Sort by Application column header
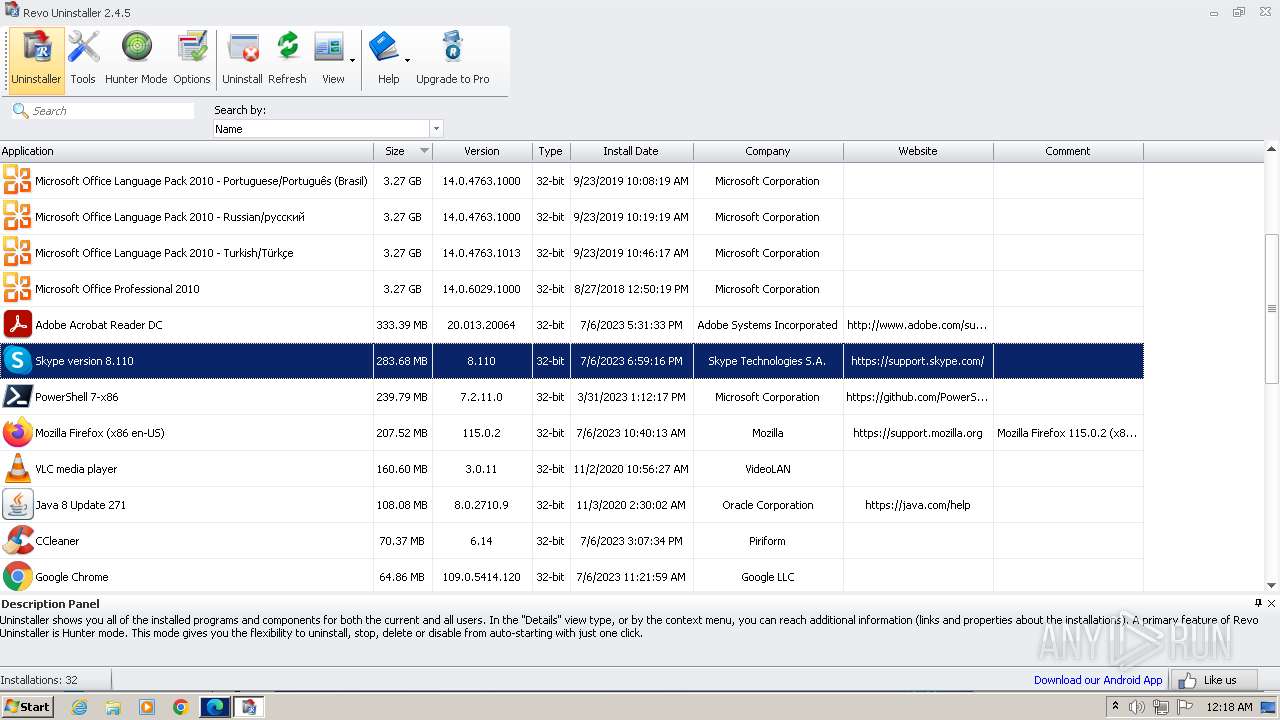This screenshot has height=720, width=1280. [x=186, y=151]
